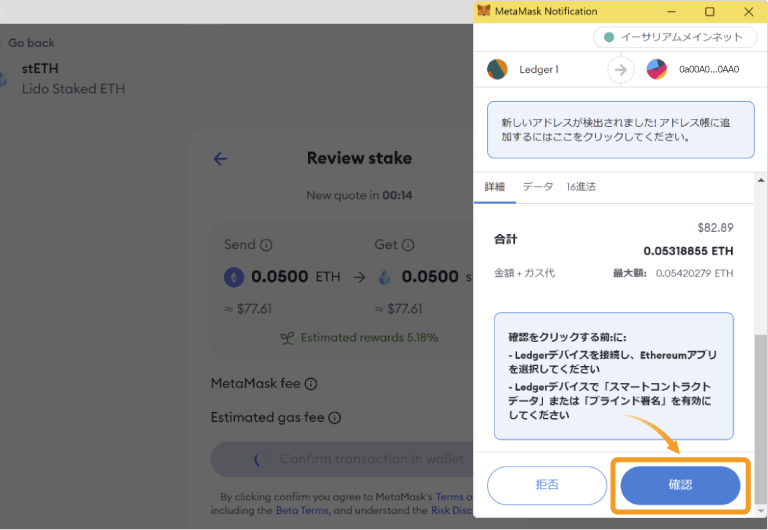Click the stETH Lido Staked ETH heading
The width and height of the screenshot is (768, 530).
point(73,78)
